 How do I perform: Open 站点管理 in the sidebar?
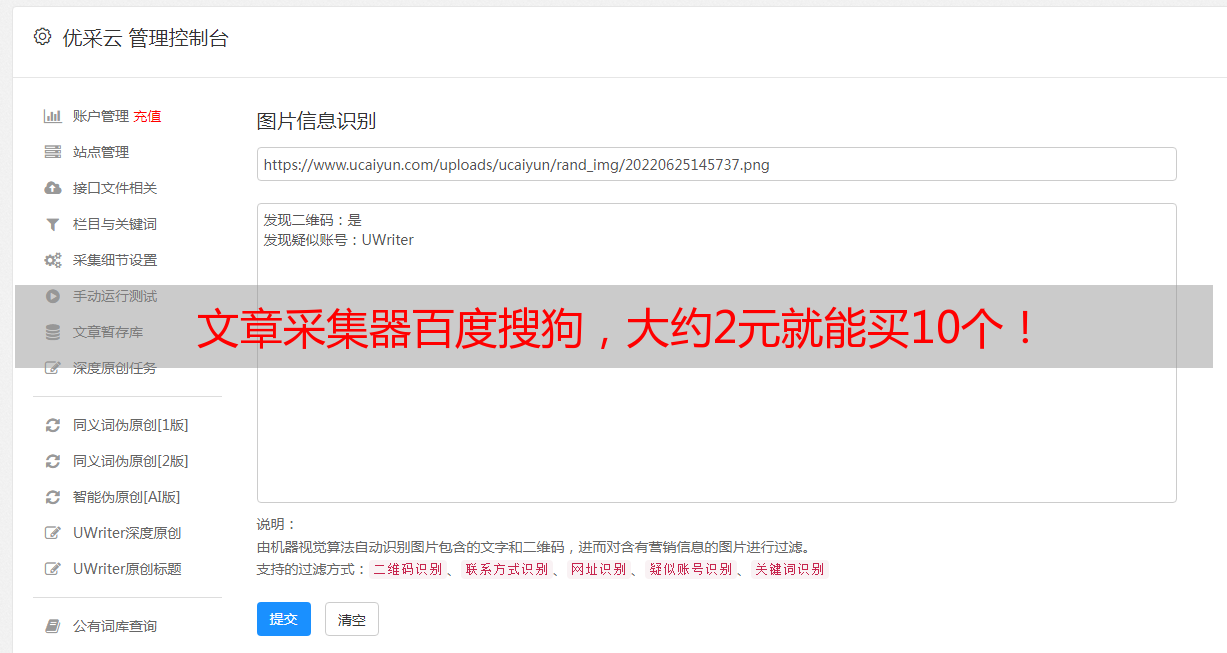101,152
